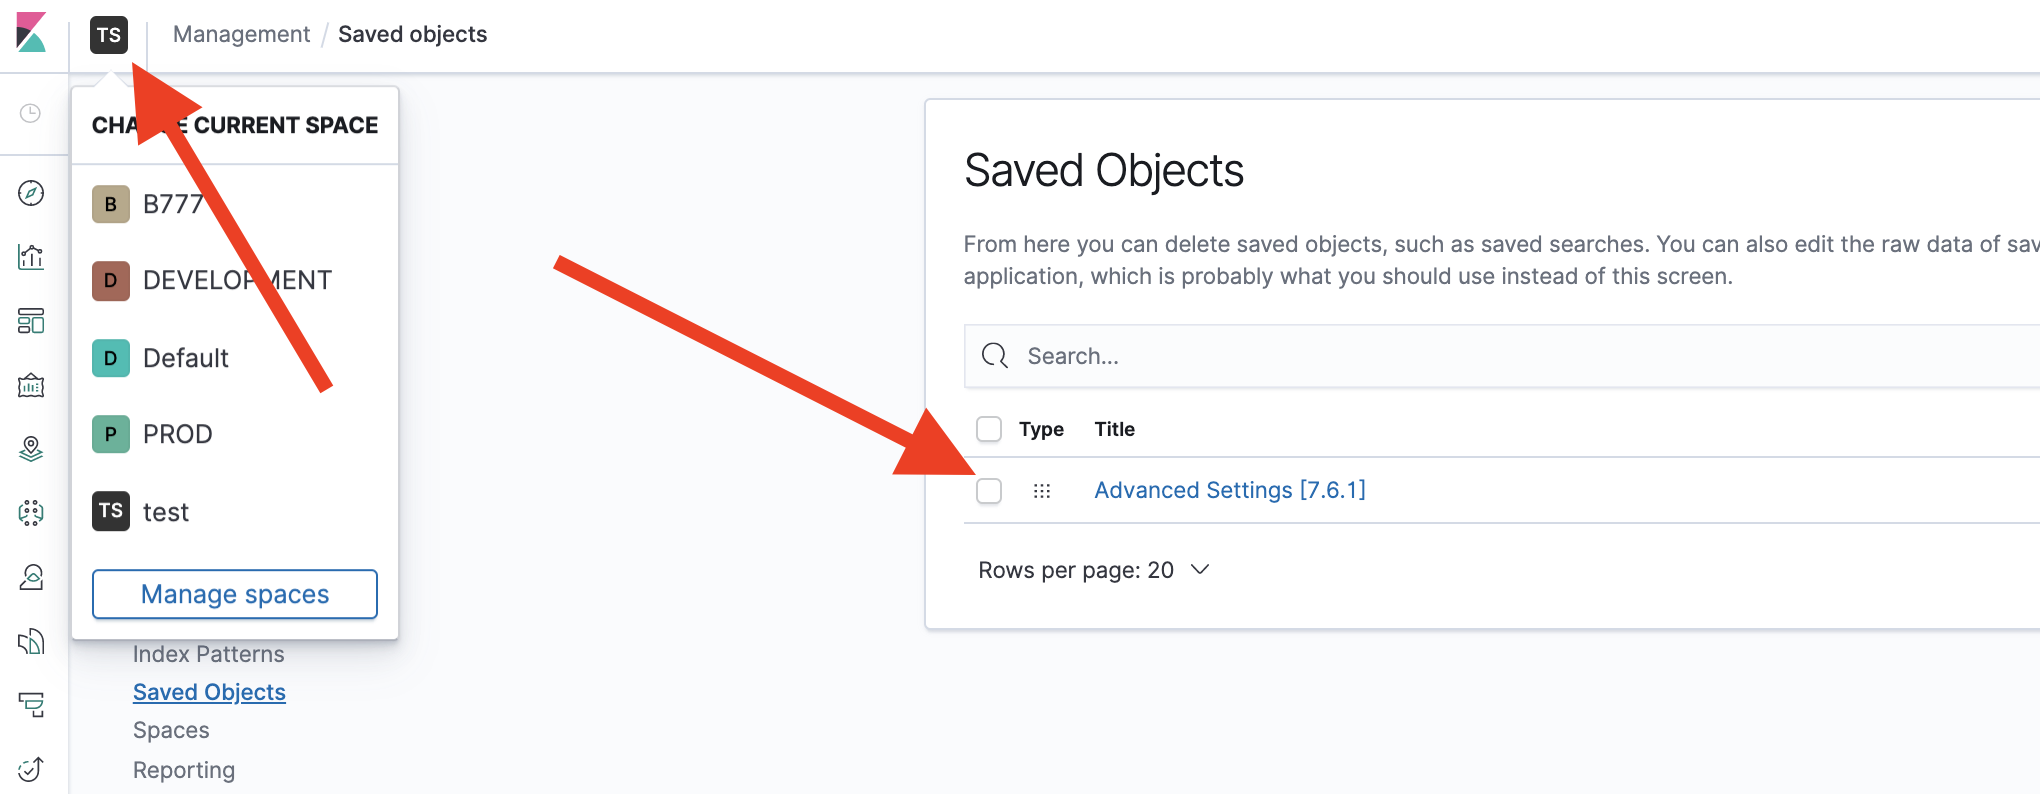Open Dashboard icon in sidebar
This screenshot has width=2040, height=794.
(31, 321)
